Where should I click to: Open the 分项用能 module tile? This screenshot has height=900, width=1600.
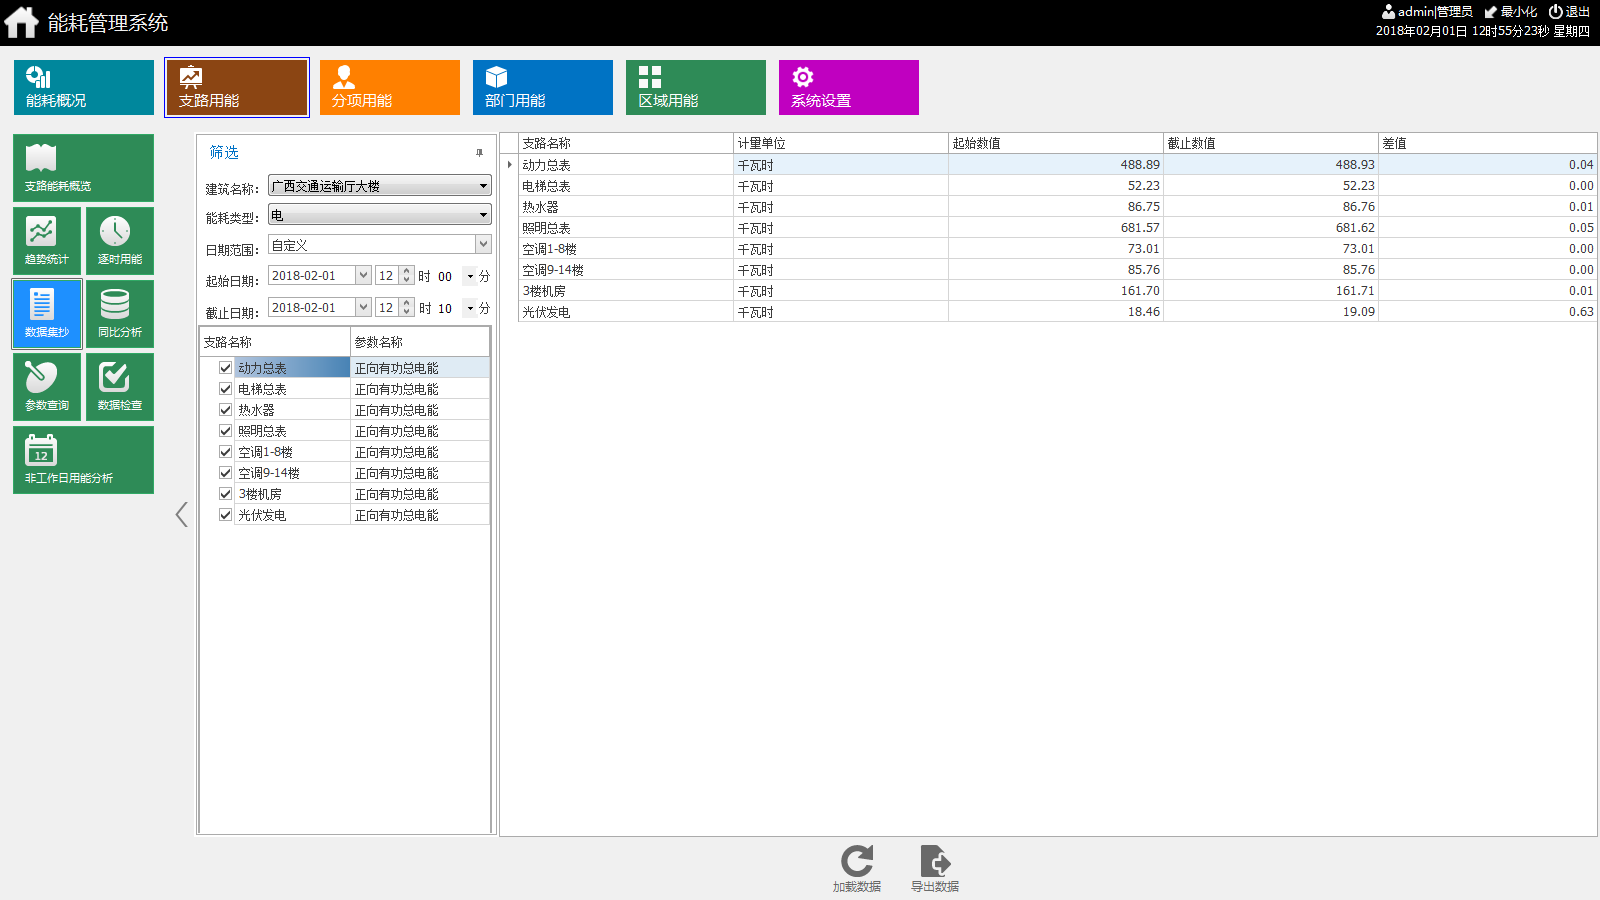coord(390,87)
